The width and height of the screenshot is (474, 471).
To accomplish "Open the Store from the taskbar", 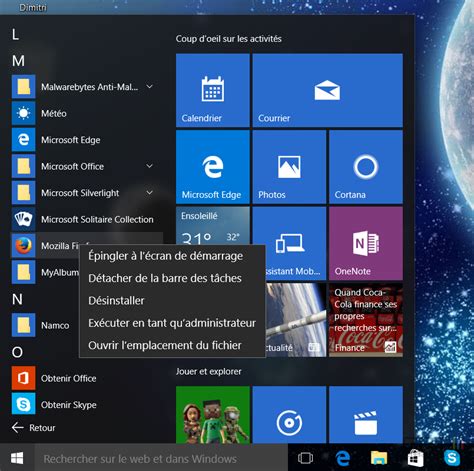I will tap(416, 458).
